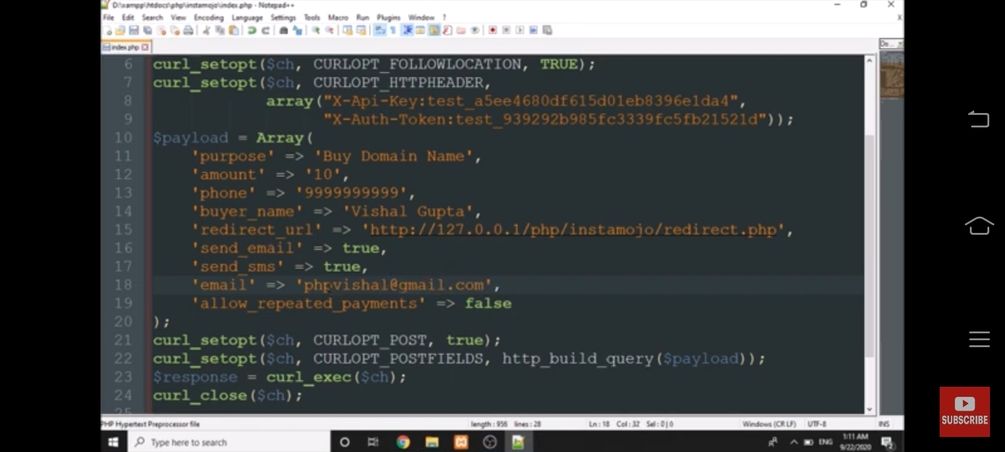Click the editor vertical scrollbar thumb
This screenshot has height=452, width=1005.
(x=869, y=247)
